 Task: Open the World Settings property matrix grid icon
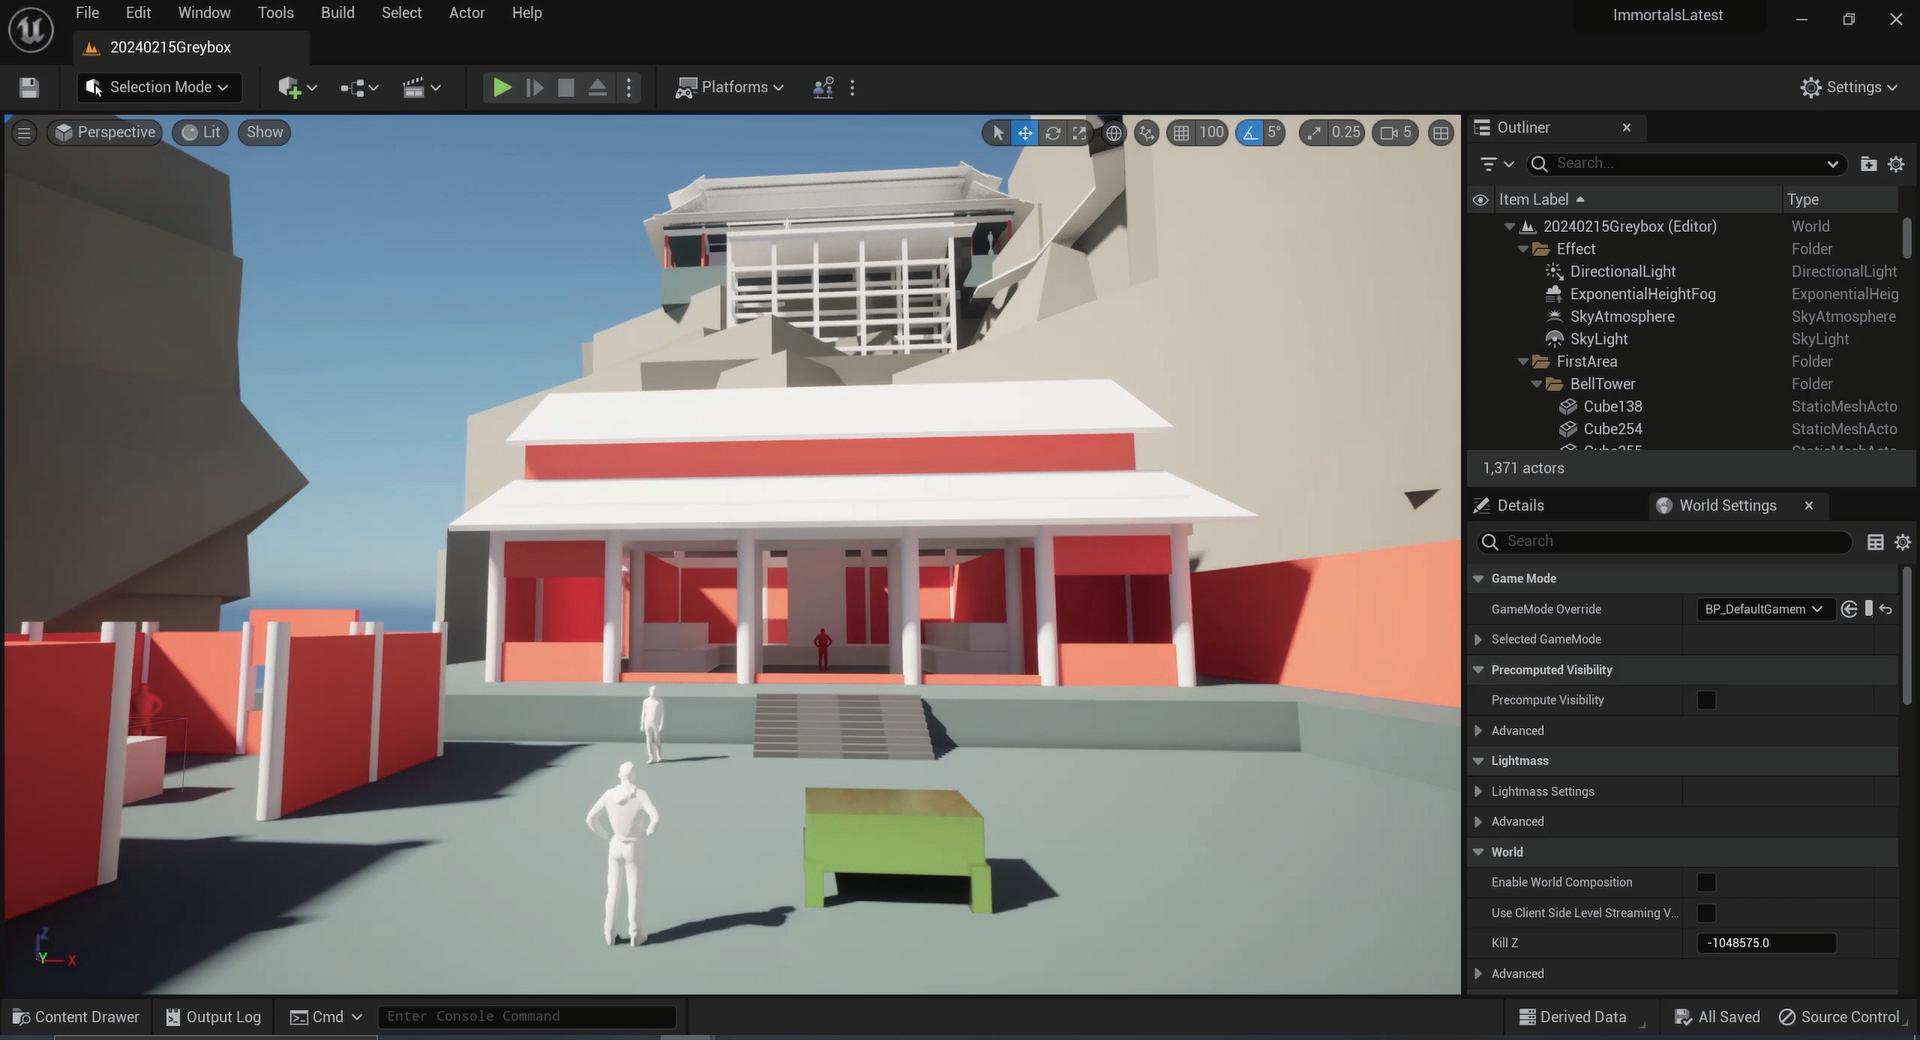[x=1875, y=542]
